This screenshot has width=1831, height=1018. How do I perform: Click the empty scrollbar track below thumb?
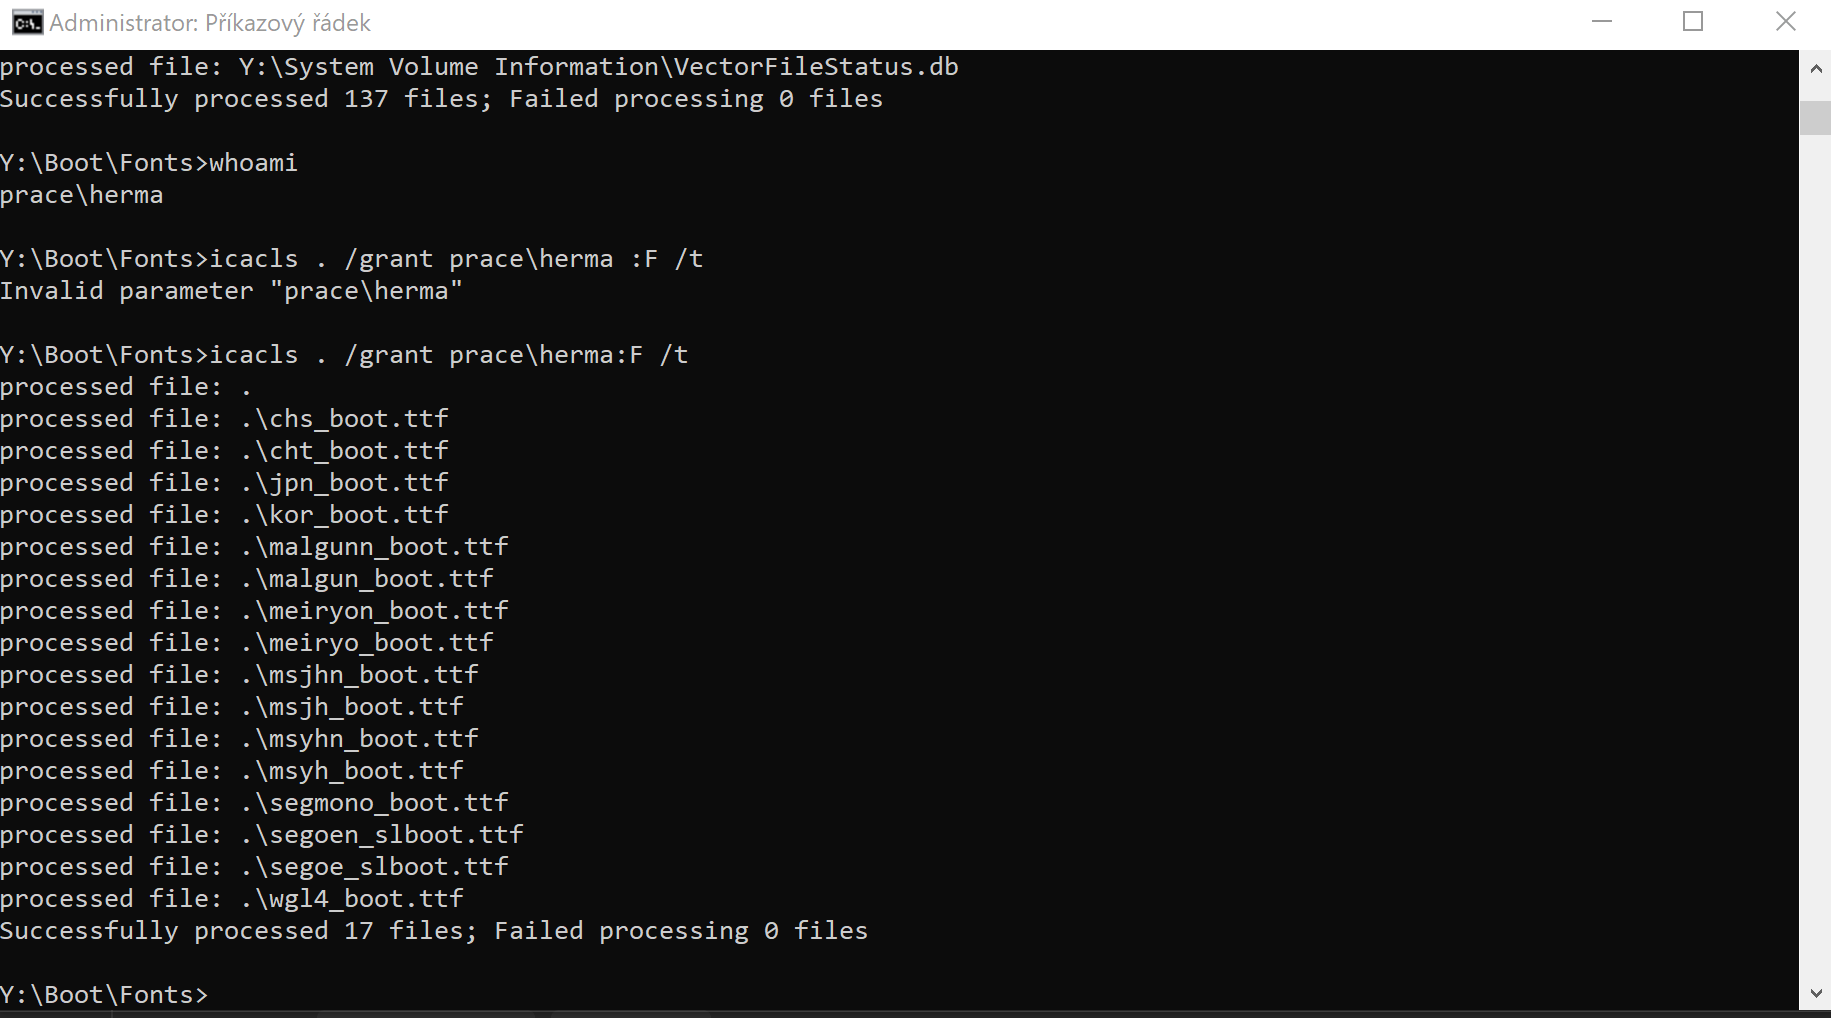click(x=1815, y=555)
